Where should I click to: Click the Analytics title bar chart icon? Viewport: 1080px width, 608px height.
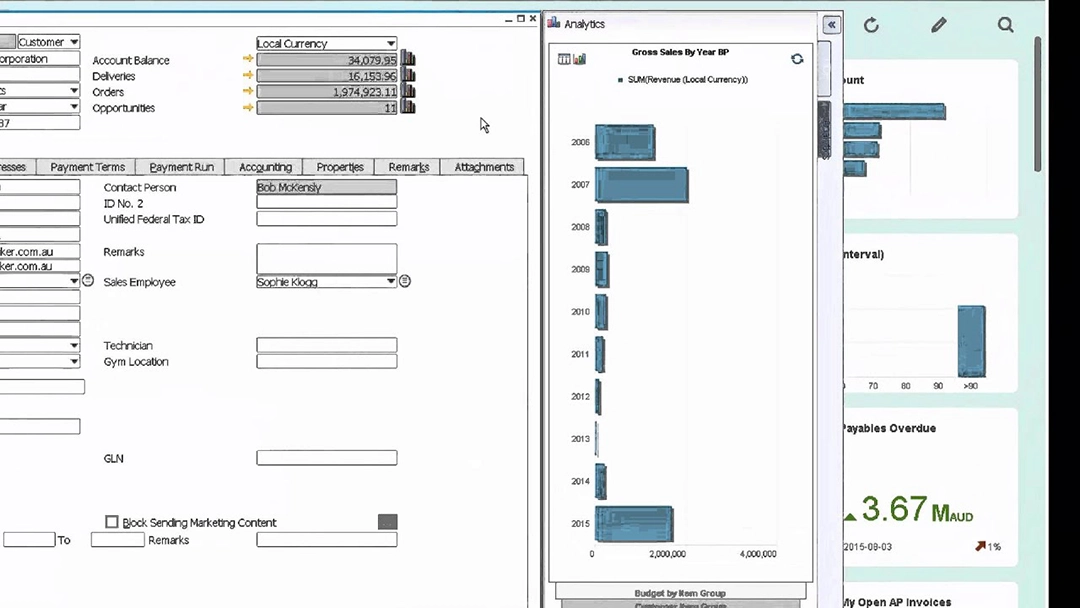pos(554,23)
